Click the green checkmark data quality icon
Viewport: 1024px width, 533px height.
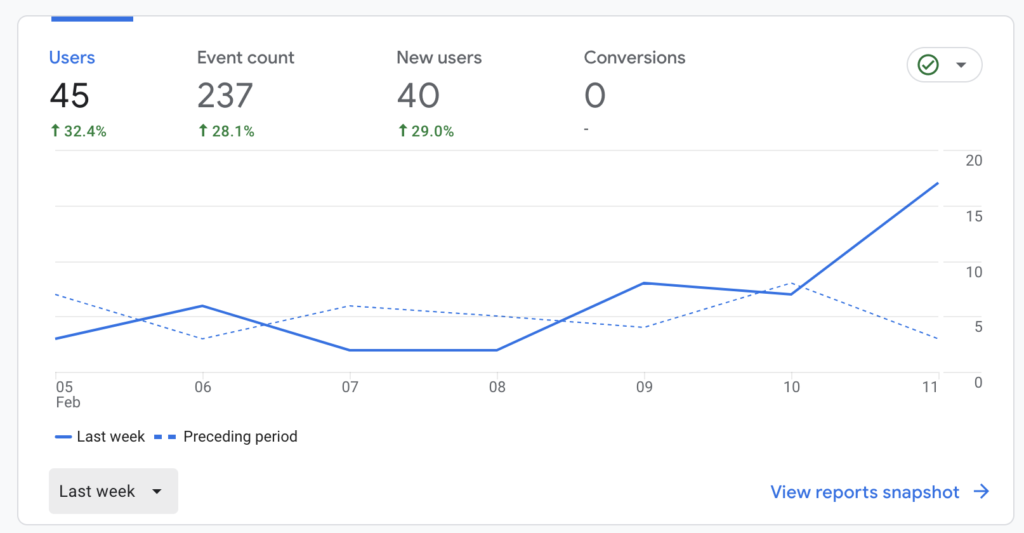(x=928, y=65)
